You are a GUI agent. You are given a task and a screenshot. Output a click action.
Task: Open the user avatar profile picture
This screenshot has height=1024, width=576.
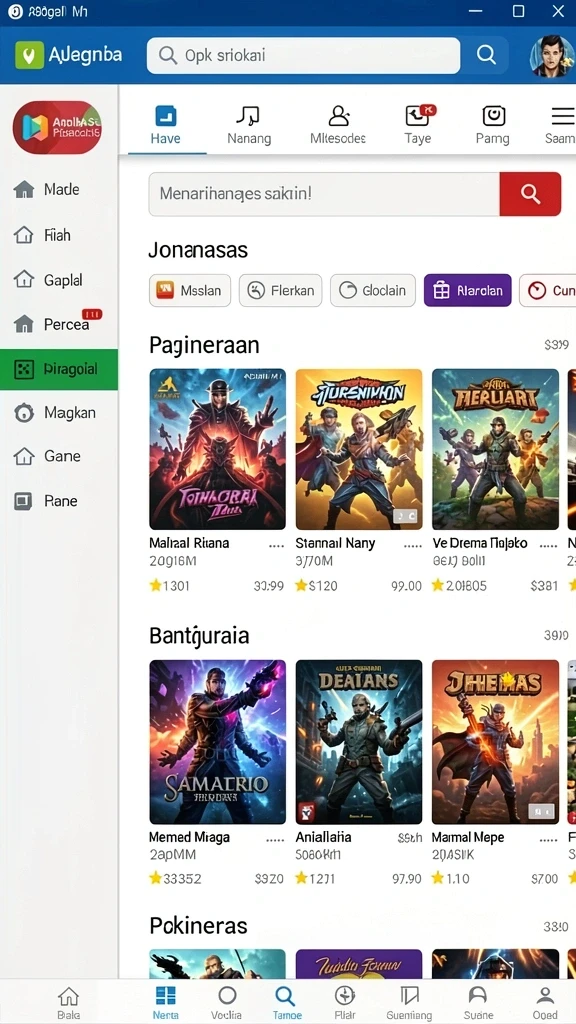tap(552, 56)
